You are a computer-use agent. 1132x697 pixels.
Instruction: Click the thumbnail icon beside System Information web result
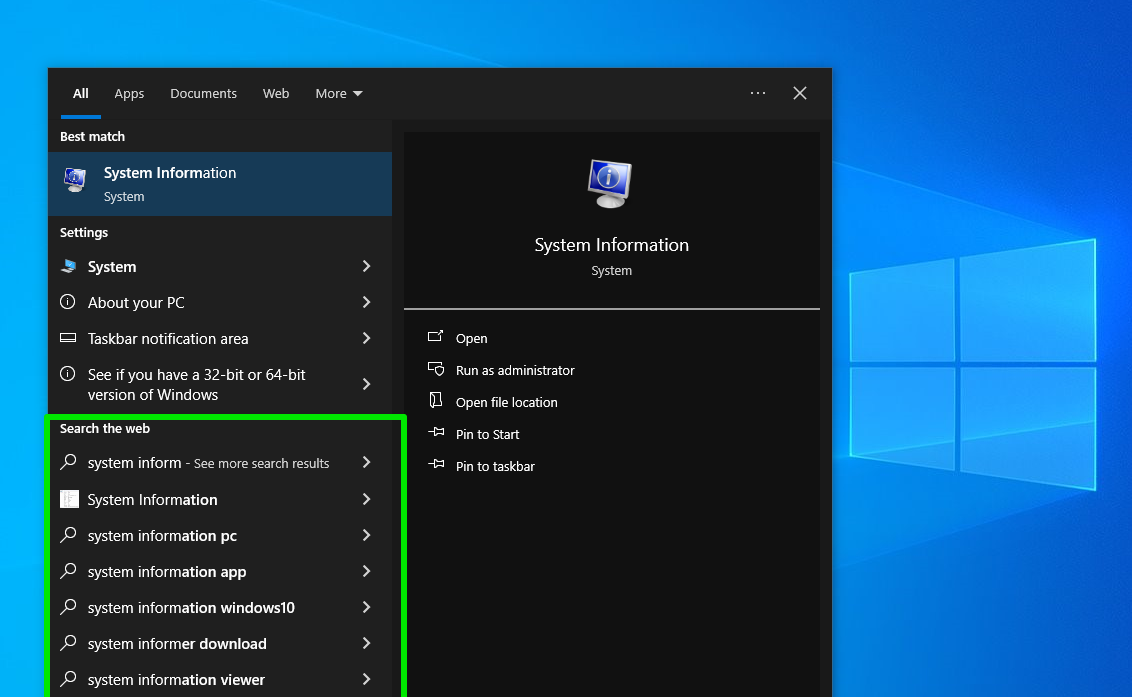(x=69, y=499)
